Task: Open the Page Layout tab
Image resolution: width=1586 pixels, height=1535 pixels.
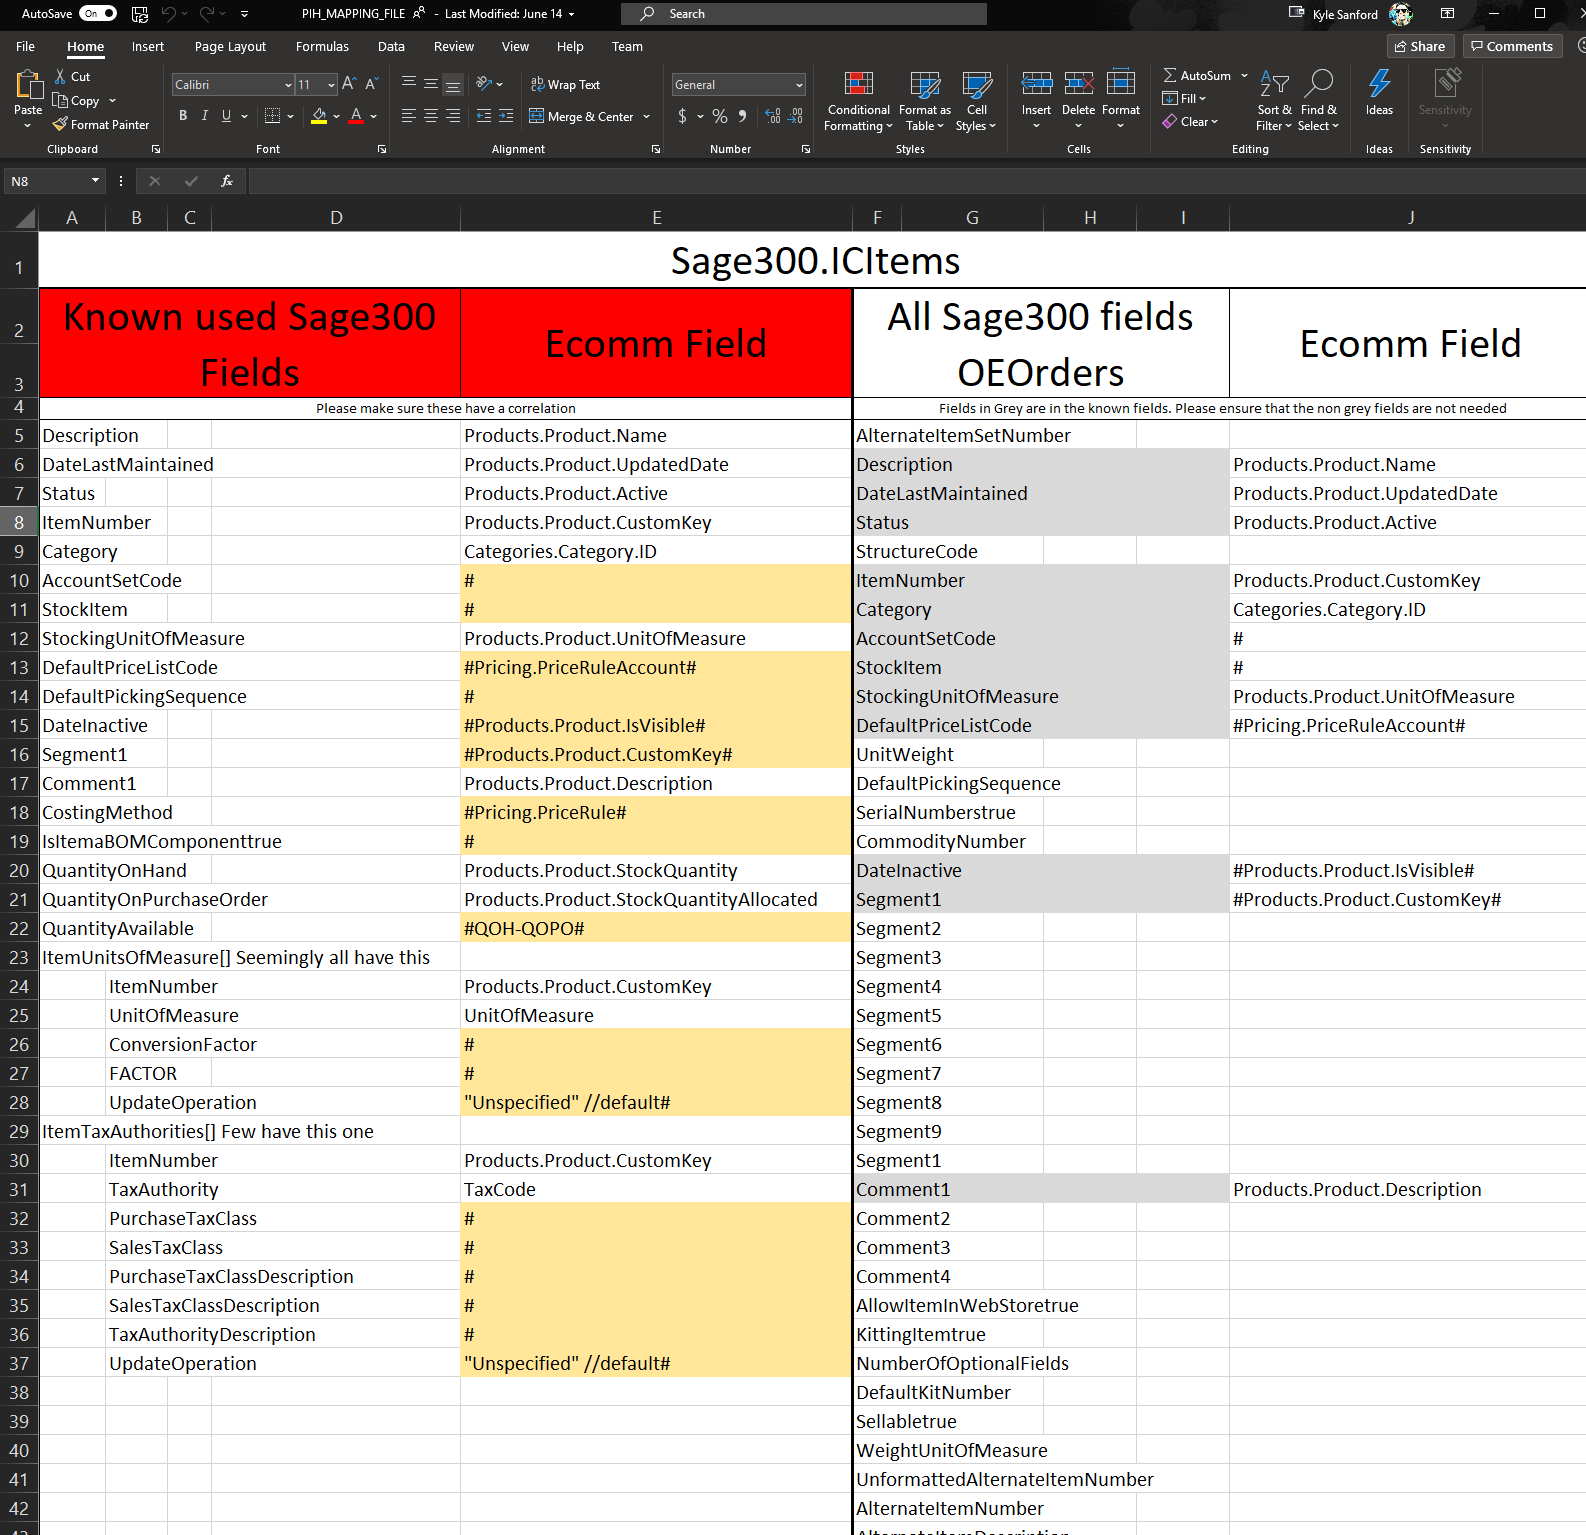Action: coord(230,47)
